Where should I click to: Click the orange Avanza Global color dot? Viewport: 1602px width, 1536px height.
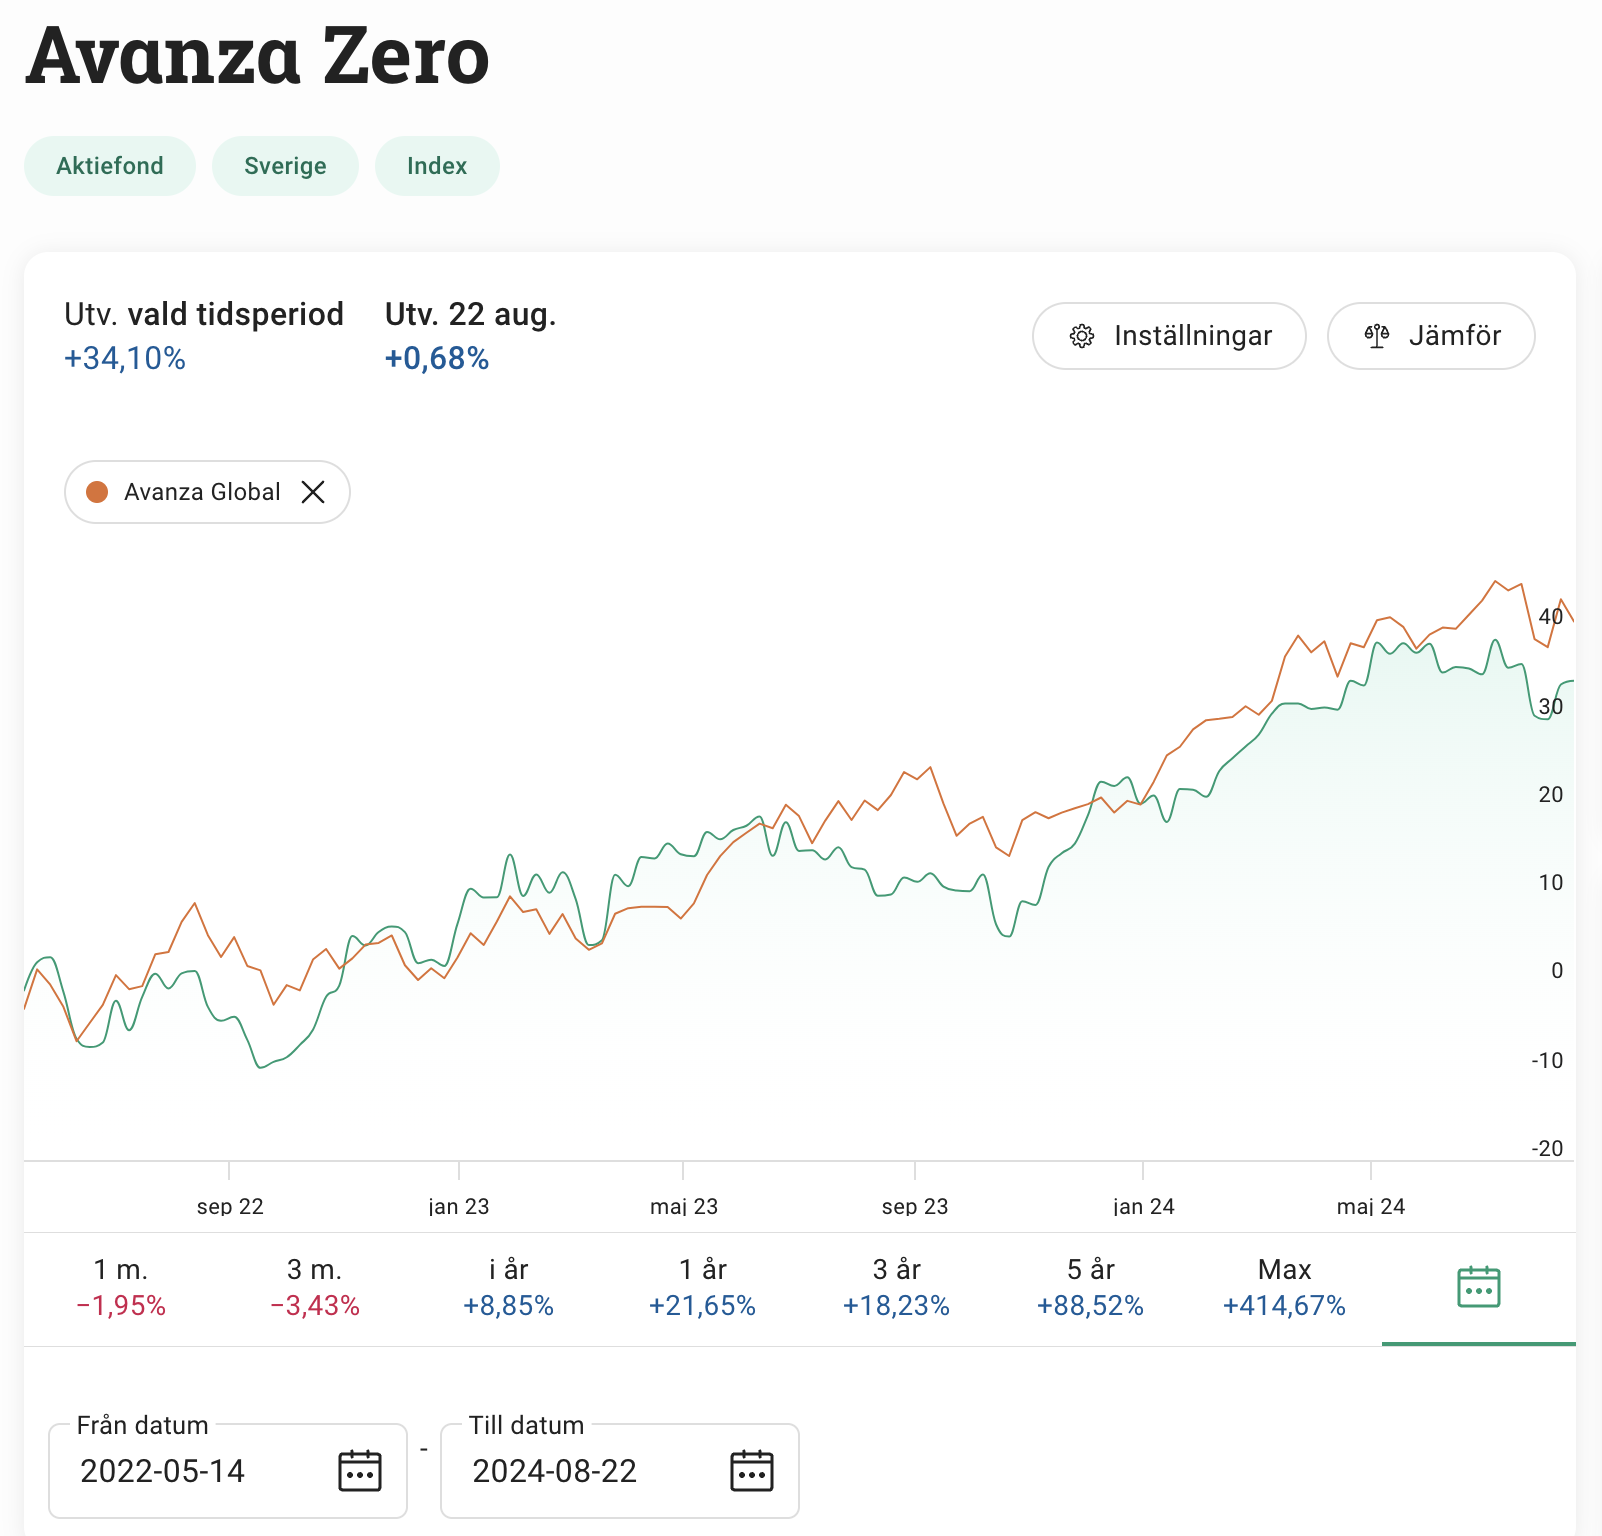pyautogui.click(x=97, y=492)
